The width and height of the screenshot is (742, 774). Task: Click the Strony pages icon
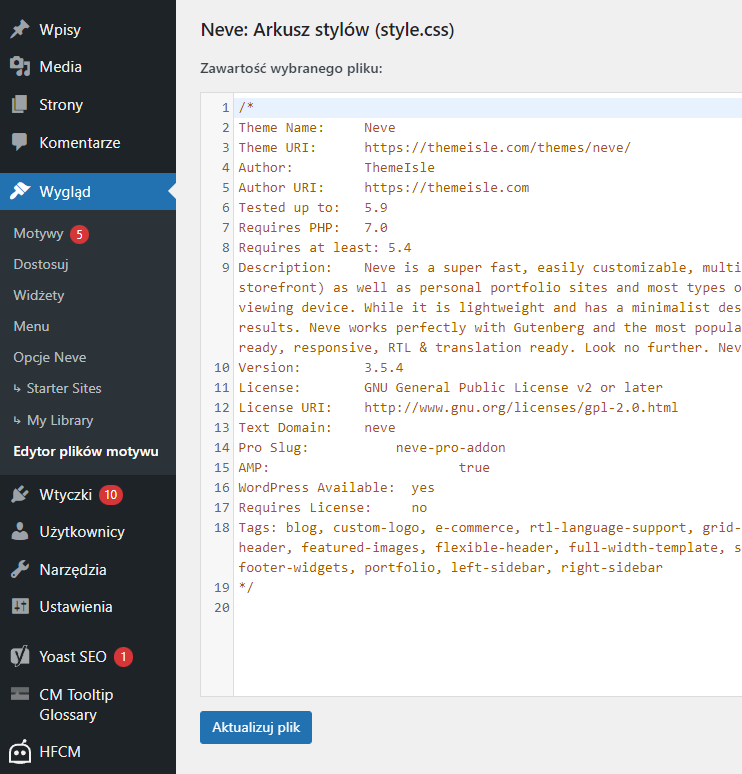tap(20, 105)
